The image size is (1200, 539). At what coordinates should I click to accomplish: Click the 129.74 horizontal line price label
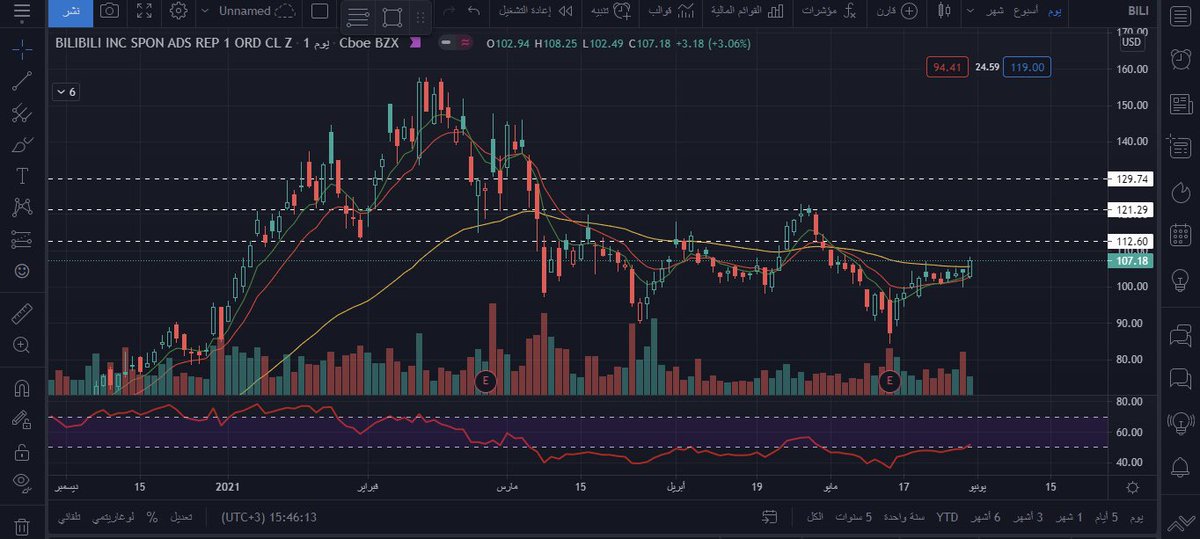(x=1131, y=179)
